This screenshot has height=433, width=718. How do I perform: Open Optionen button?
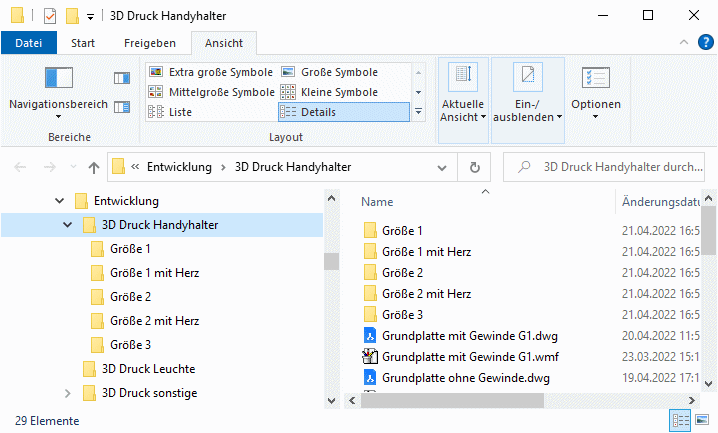[x=596, y=94]
